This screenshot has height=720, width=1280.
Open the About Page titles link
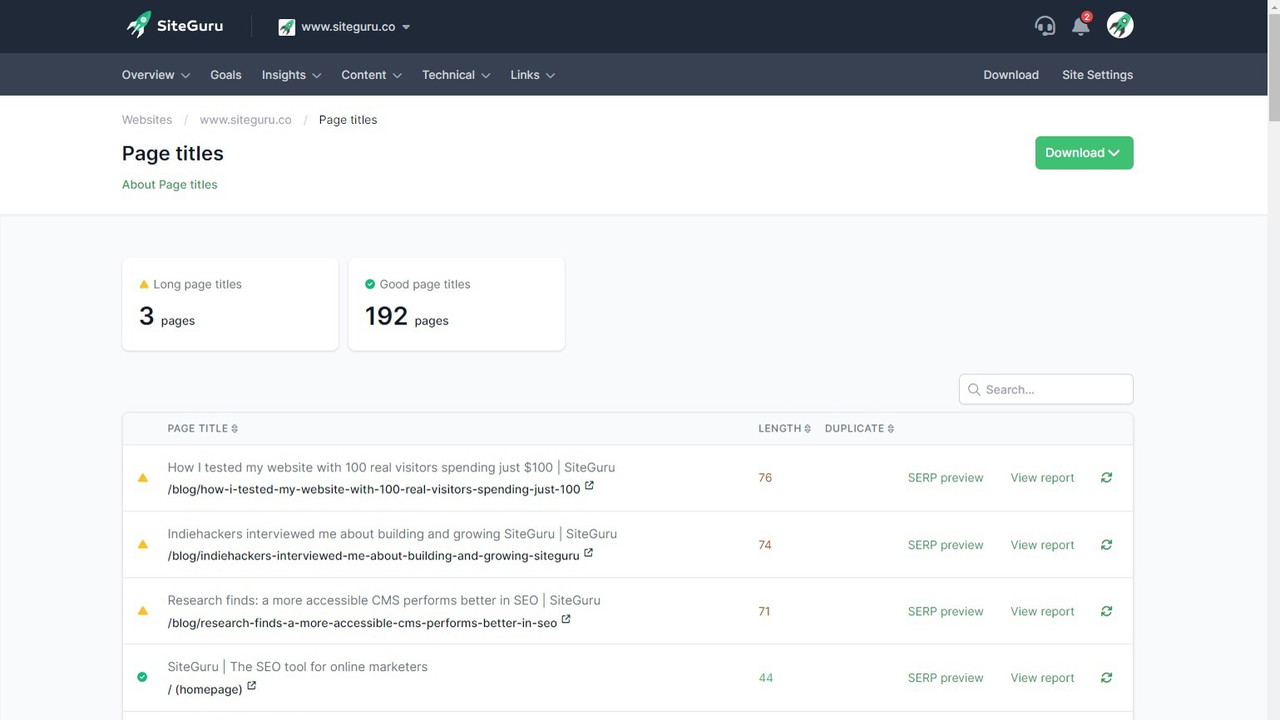click(x=169, y=184)
